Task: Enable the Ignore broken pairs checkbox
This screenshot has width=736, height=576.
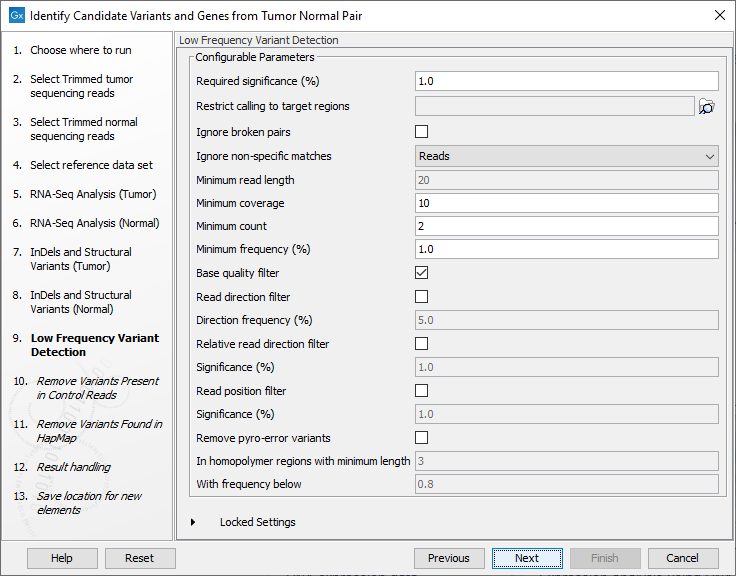Action: coord(421,132)
